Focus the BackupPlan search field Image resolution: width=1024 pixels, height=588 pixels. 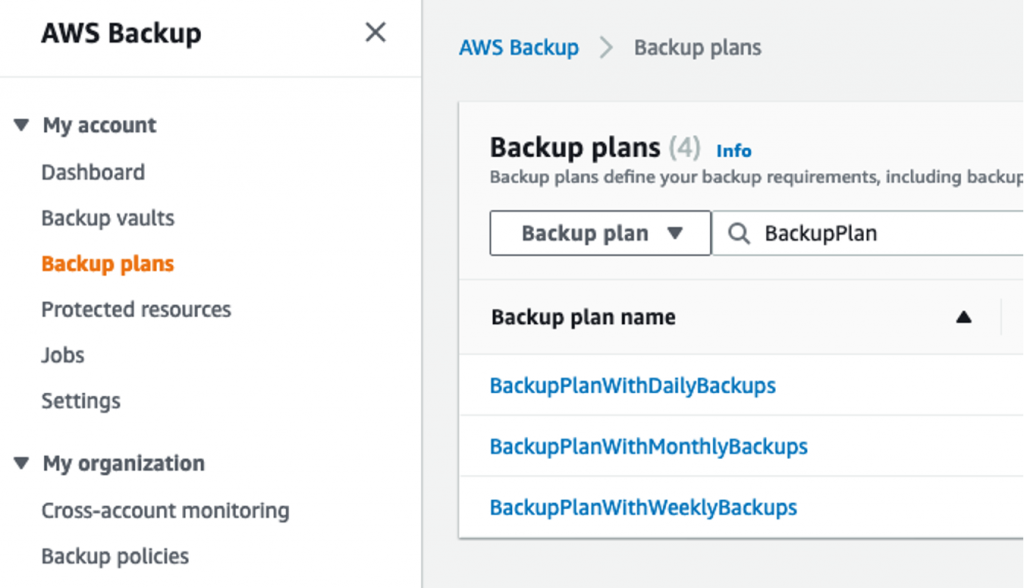[880, 233]
